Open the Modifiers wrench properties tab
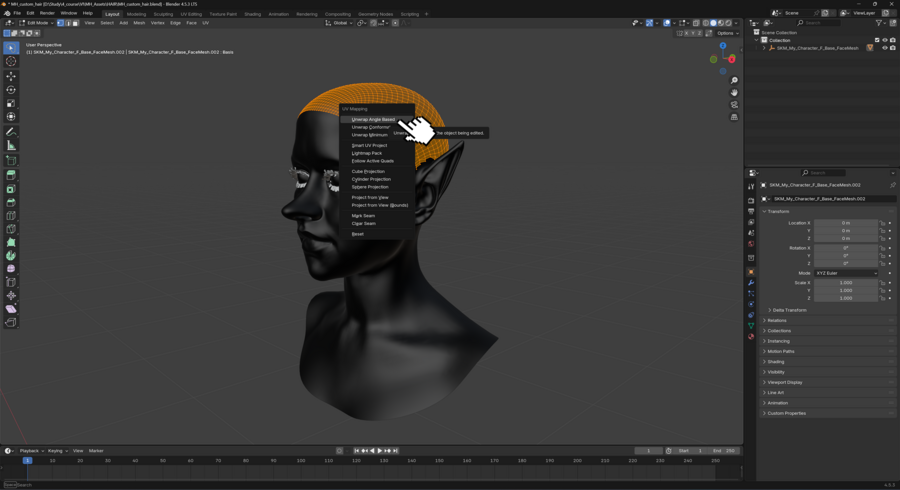900x490 pixels. [x=751, y=283]
